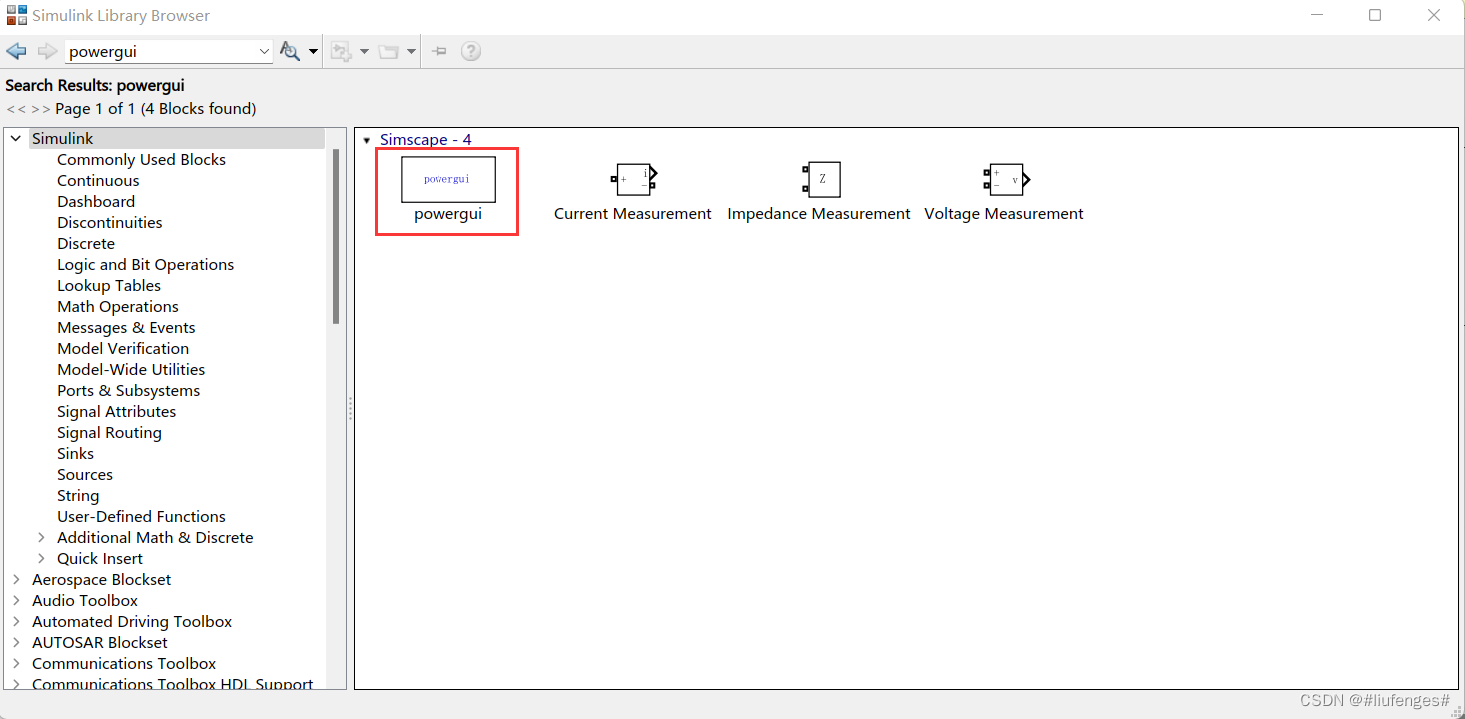
Task: Select Discontinuities library
Action: [x=109, y=223]
